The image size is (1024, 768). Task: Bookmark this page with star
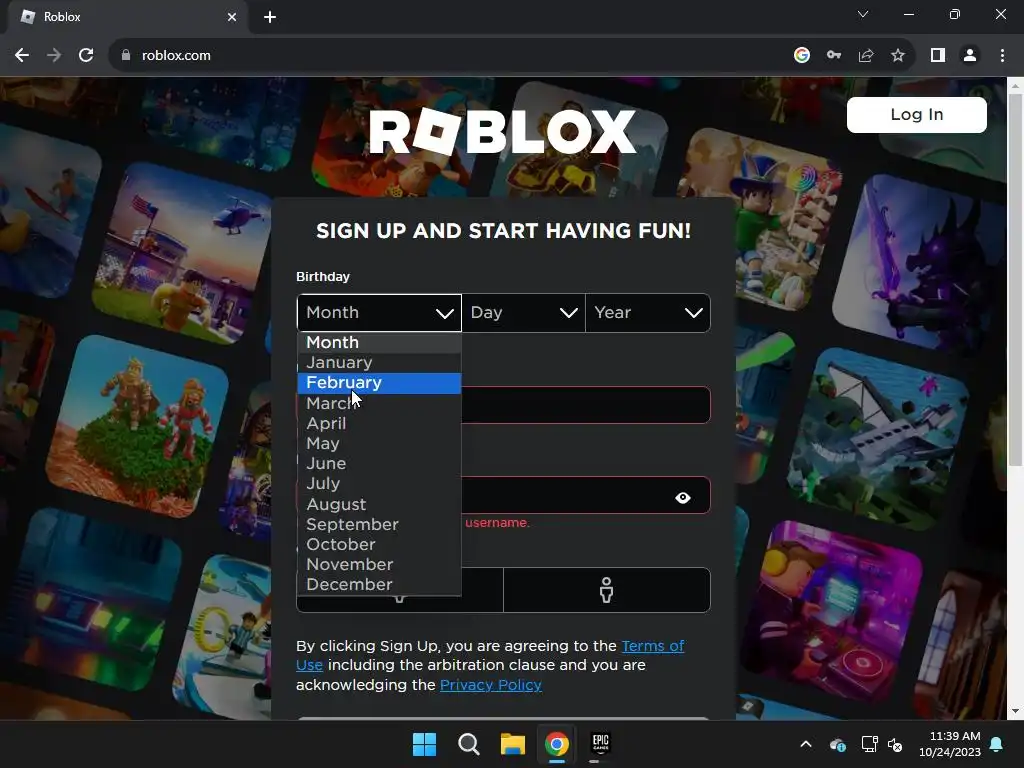click(898, 56)
